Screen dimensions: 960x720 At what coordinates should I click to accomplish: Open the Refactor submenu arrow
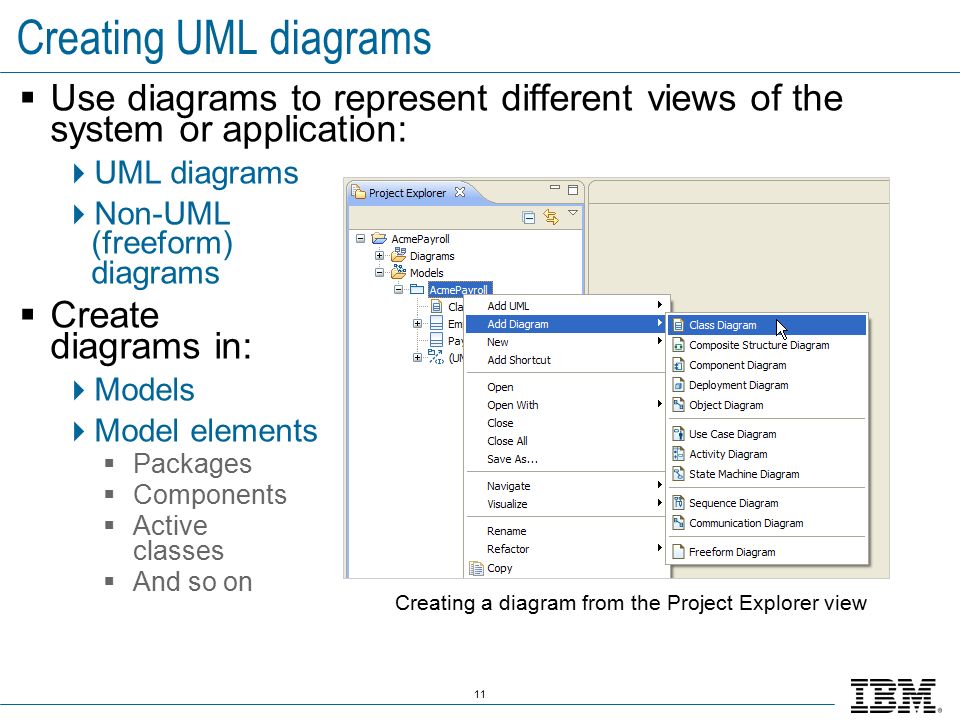(x=659, y=548)
